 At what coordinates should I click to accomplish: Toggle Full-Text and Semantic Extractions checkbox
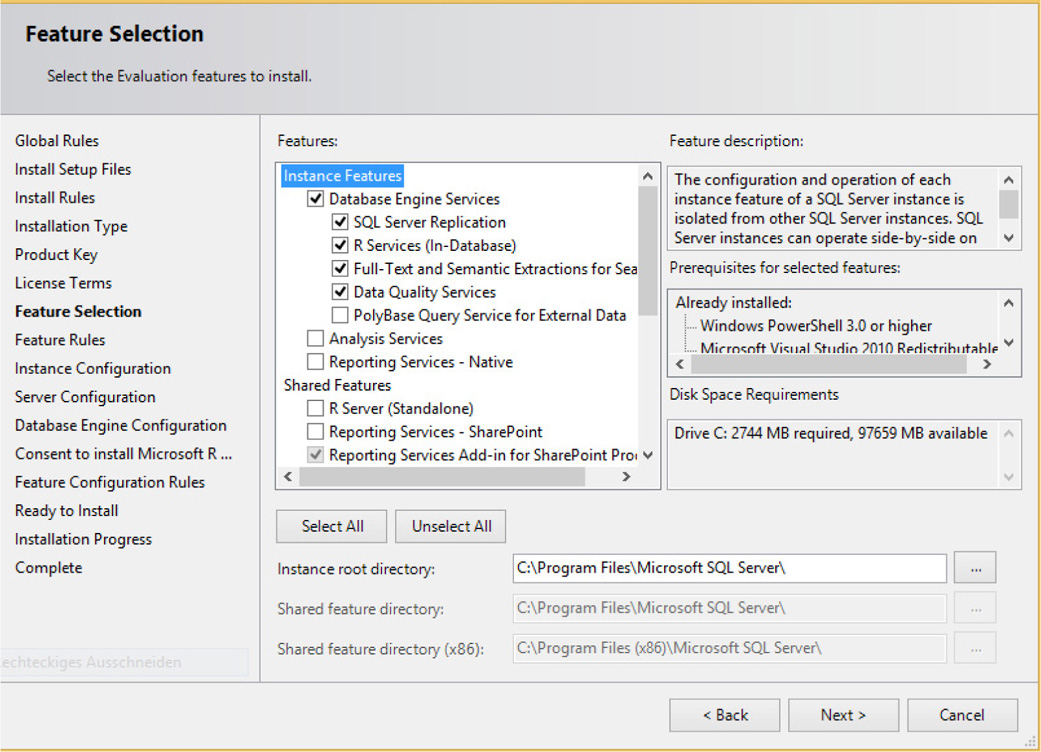point(340,268)
